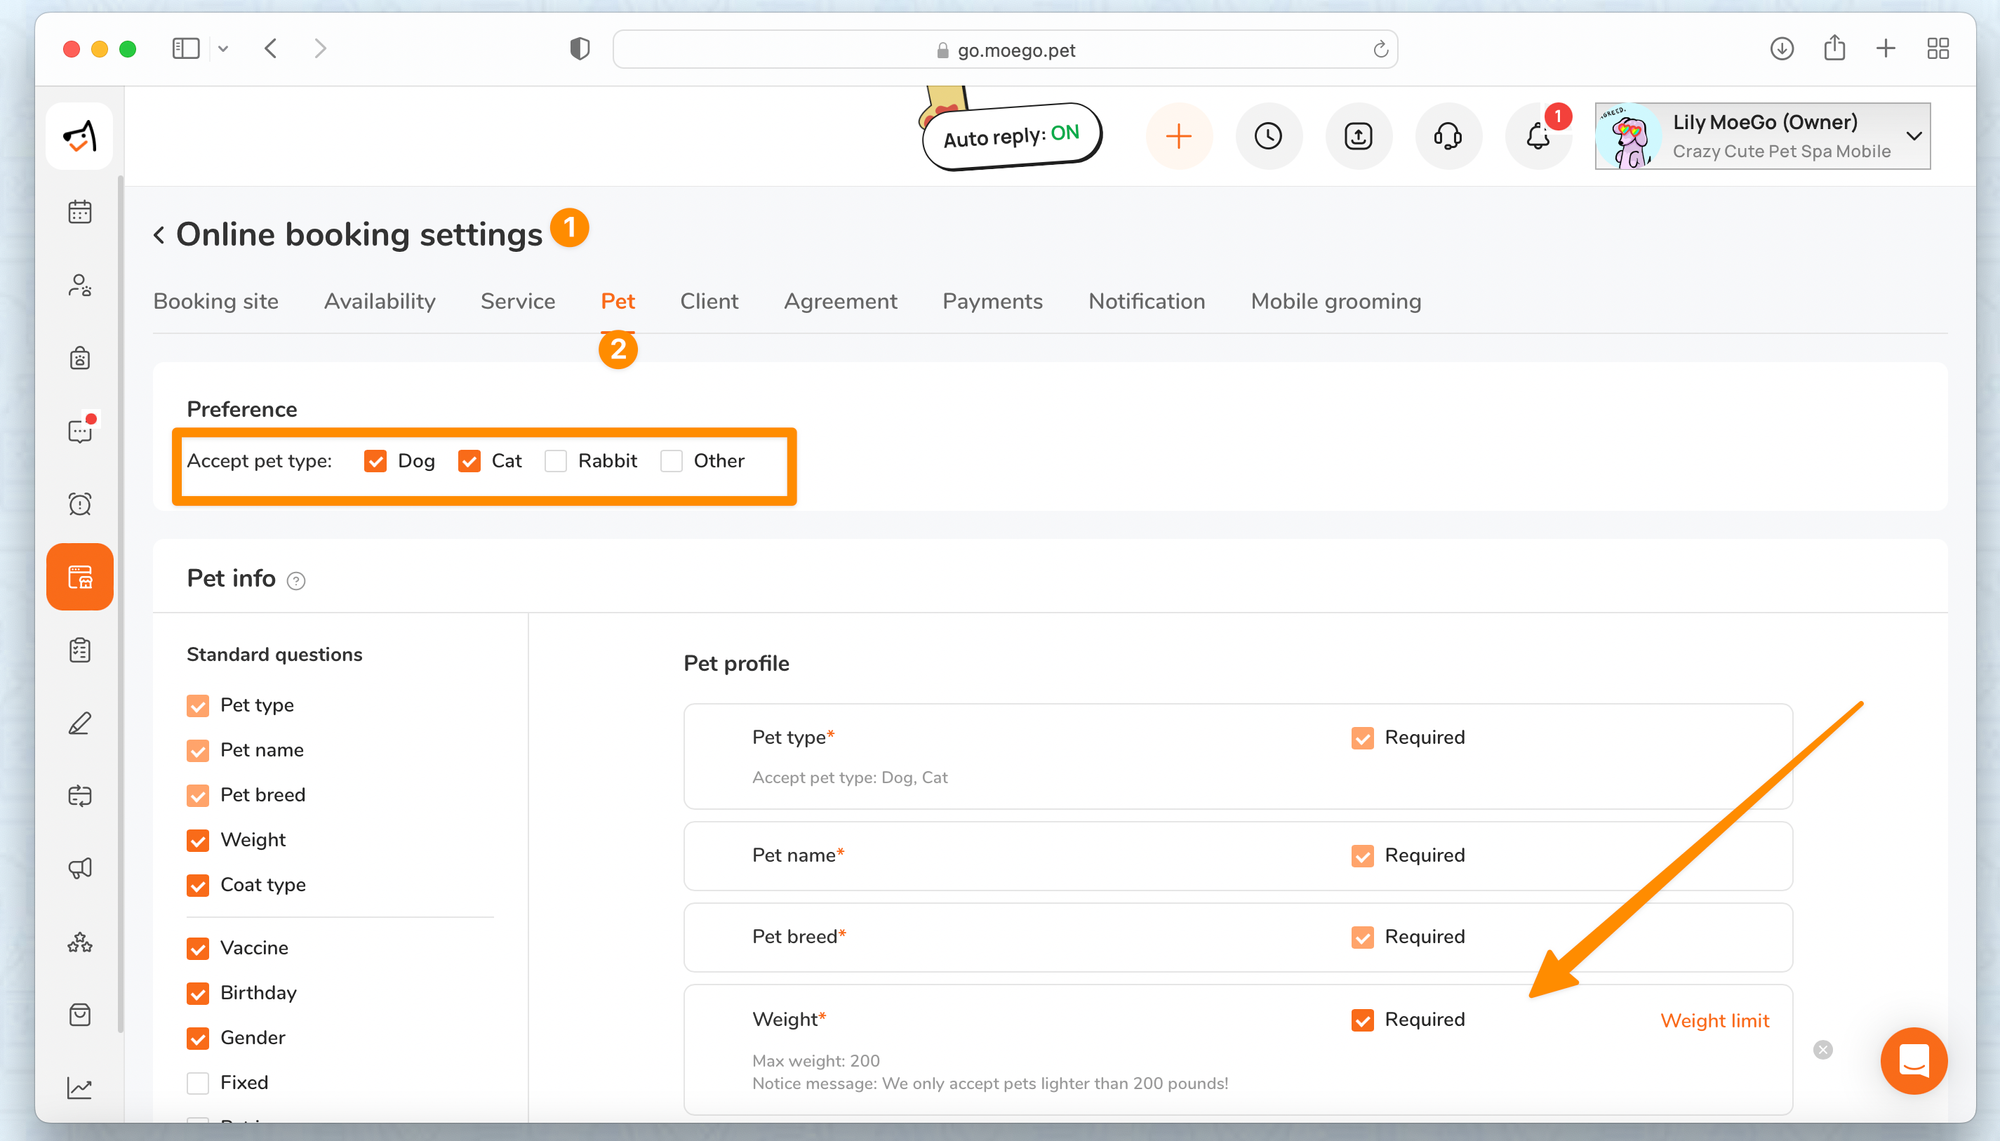Open the calendar icon in sidebar
This screenshot has width=2000, height=1141.
pyautogui.click(x=80, y=212)
